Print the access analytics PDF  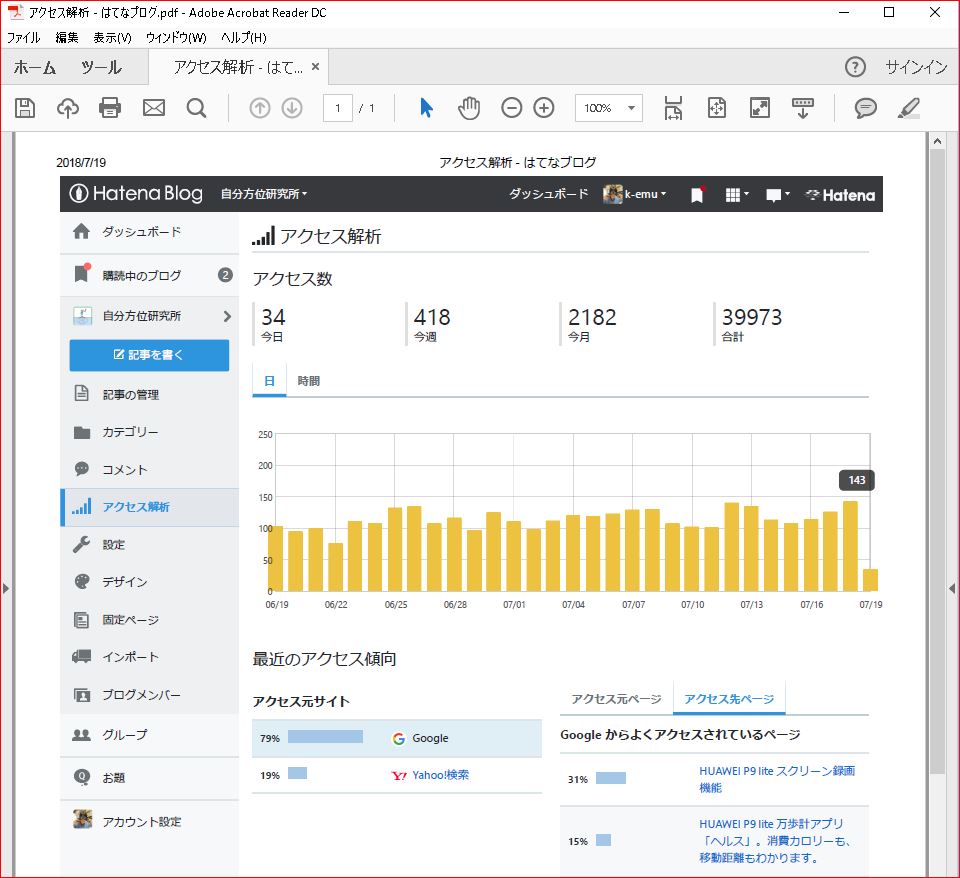click(110, 109)
